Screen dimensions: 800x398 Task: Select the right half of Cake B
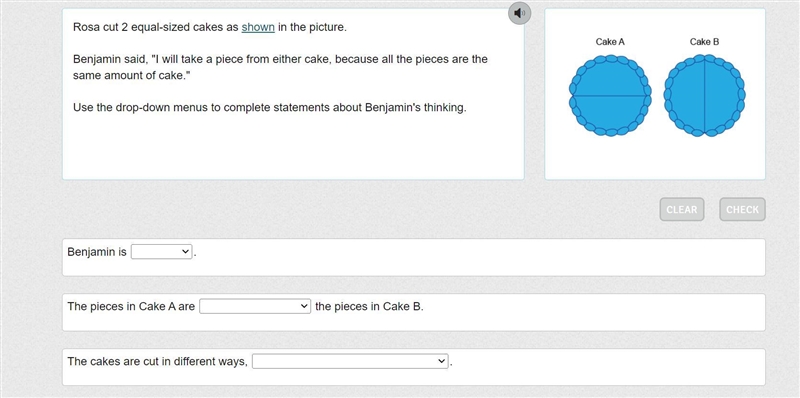(x=724, y=95)
